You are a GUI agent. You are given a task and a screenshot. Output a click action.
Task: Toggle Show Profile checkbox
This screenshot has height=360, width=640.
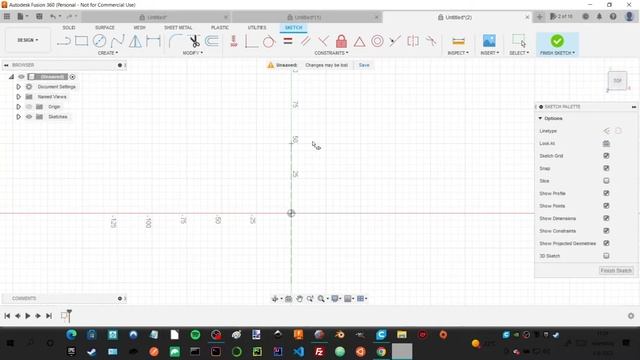coord(606,193)
